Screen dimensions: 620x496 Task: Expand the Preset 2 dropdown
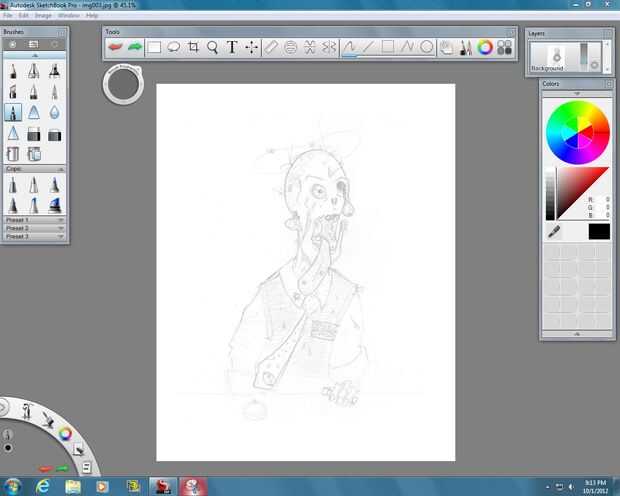pos(34,228)
